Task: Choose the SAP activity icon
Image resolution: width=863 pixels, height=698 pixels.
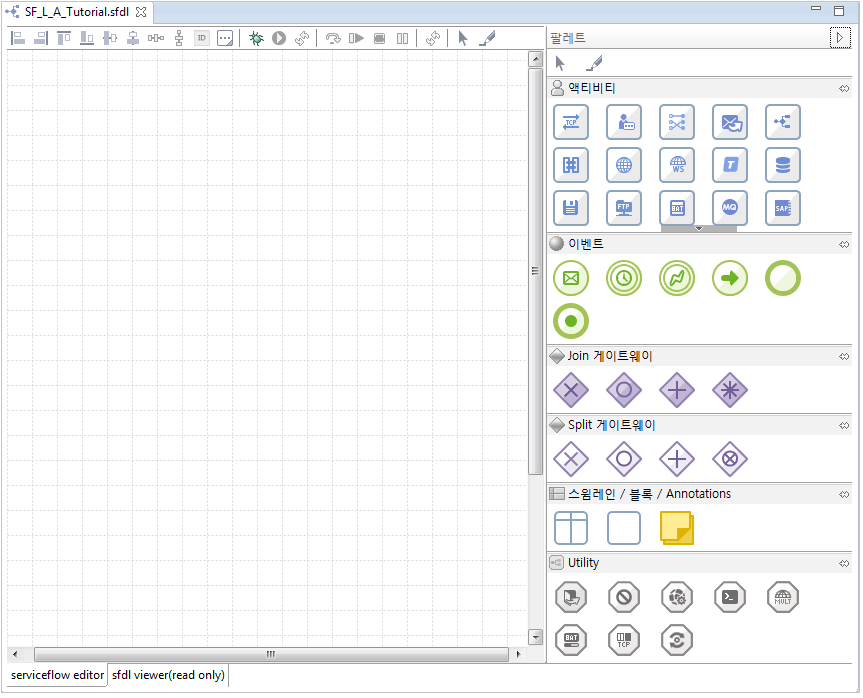Action: click(783, 208)
